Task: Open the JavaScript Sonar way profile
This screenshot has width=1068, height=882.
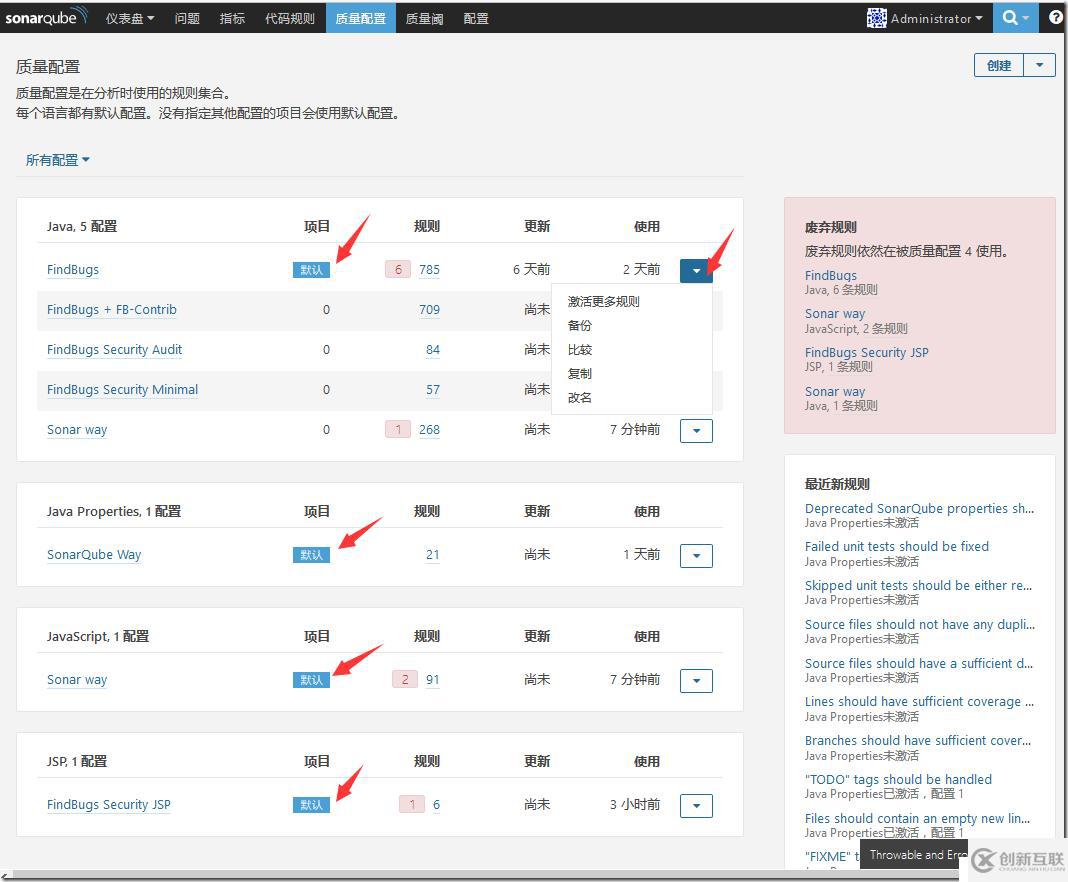Action: [x=77, y=680]
